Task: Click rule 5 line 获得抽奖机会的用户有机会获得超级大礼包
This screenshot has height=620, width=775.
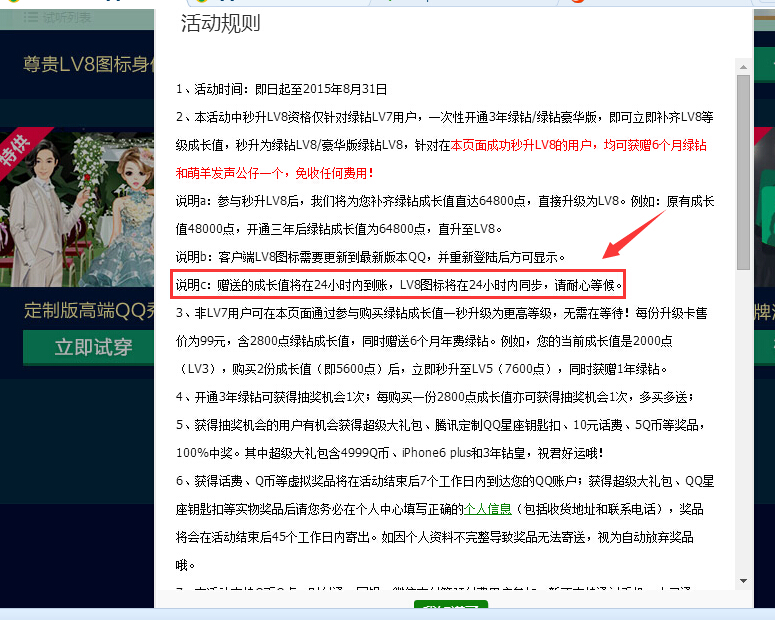Action: click(x=440, y=425)
